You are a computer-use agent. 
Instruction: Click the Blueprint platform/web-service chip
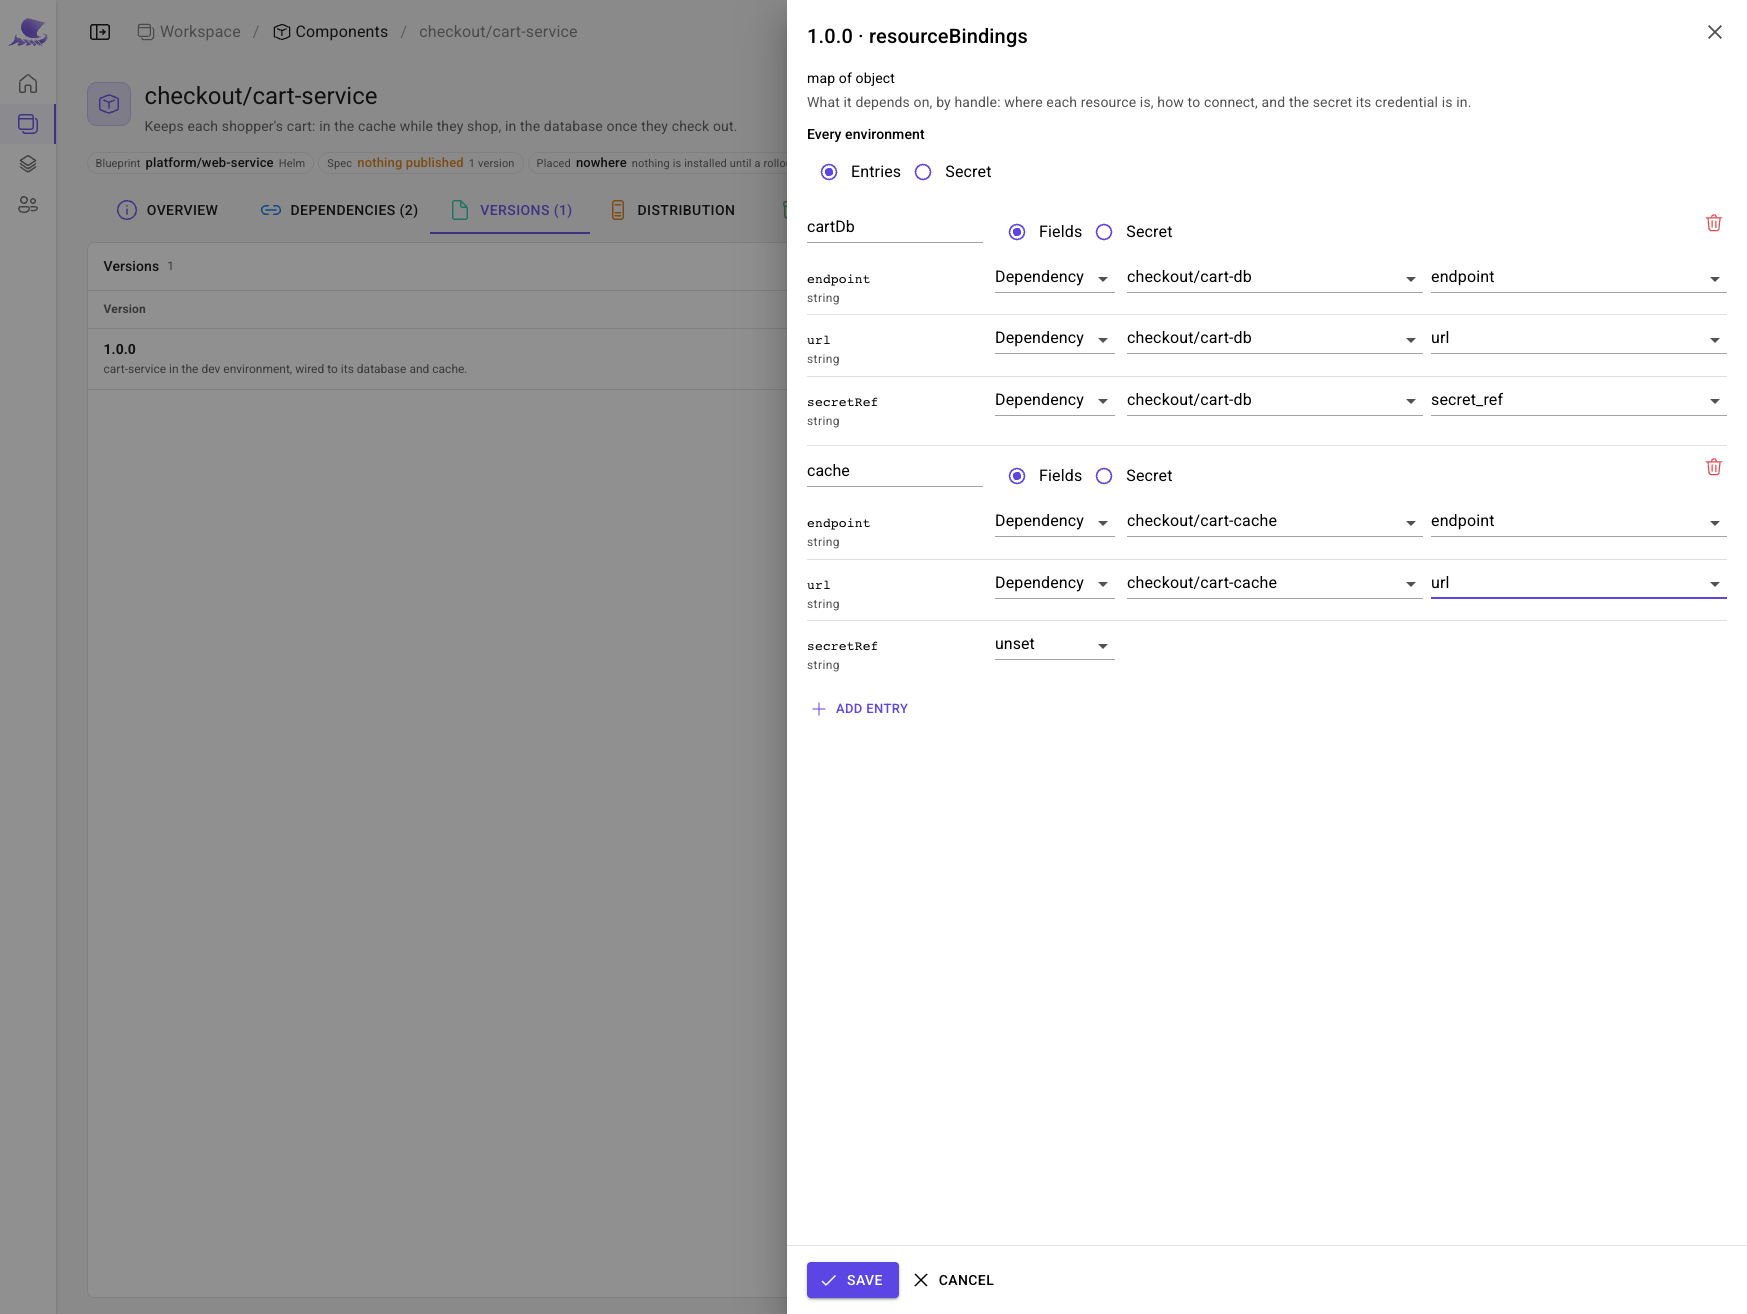pos(200,163)
